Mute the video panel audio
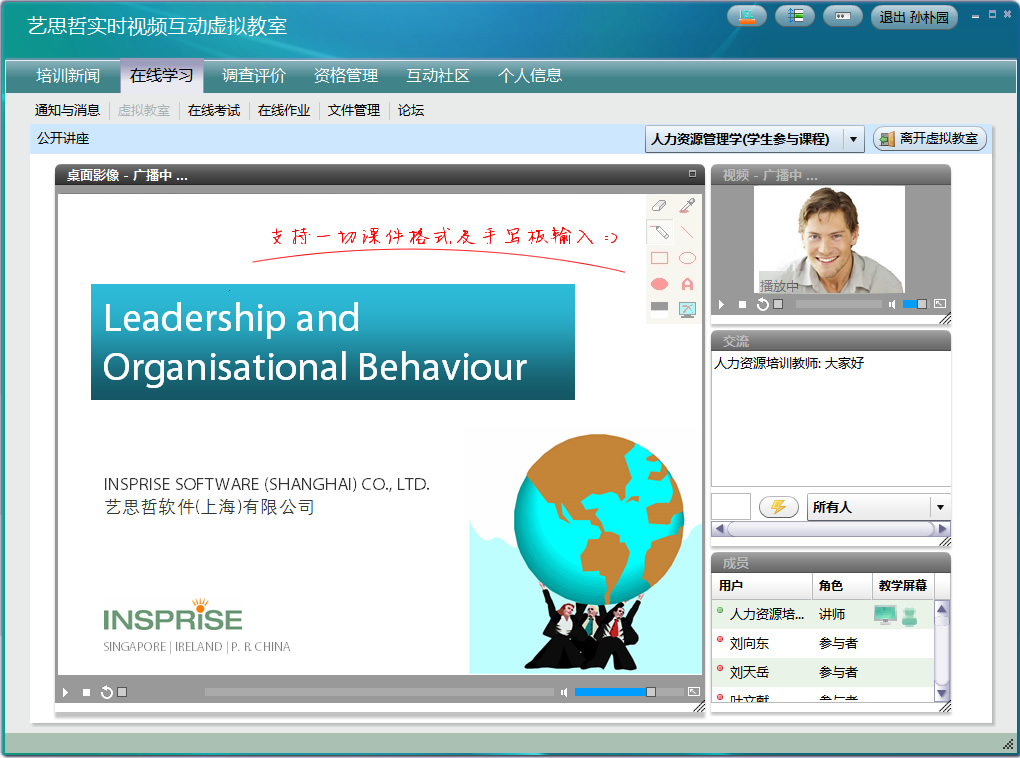 pos(892,305)
